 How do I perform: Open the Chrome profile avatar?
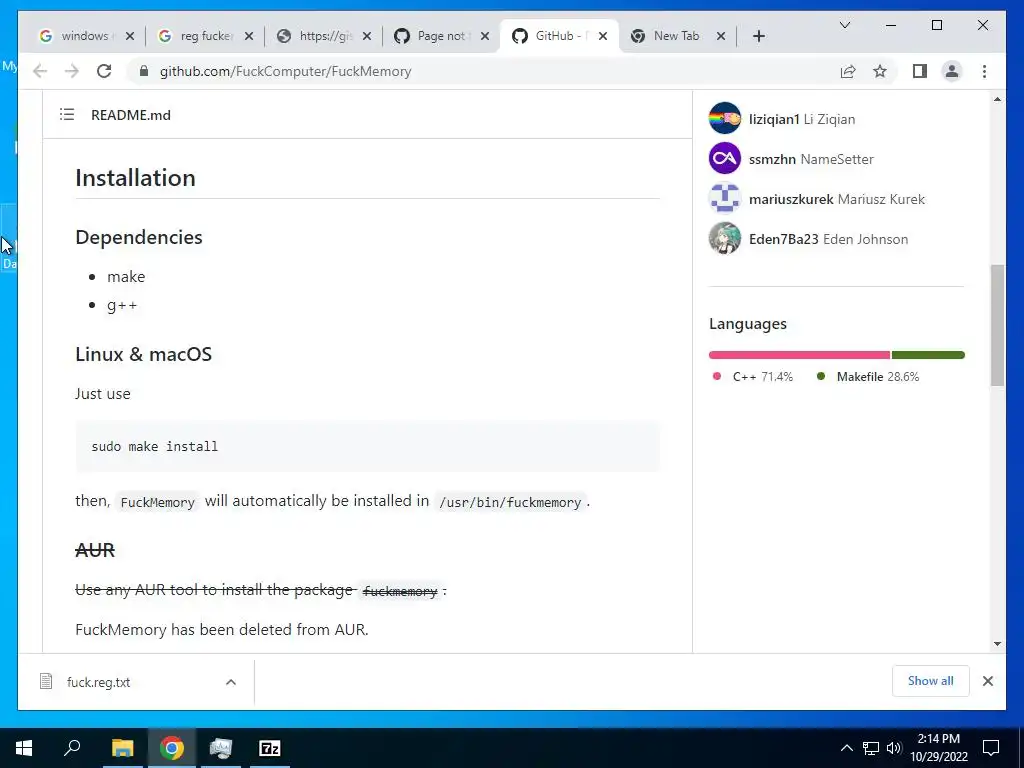tap(952, 71)
